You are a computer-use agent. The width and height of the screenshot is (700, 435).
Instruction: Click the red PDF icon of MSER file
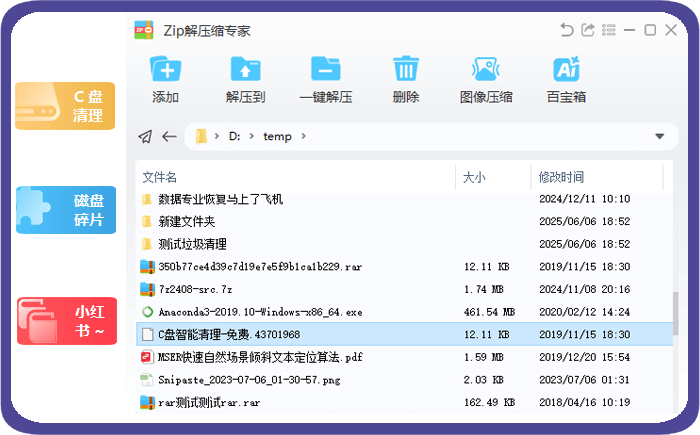point(147,357)
